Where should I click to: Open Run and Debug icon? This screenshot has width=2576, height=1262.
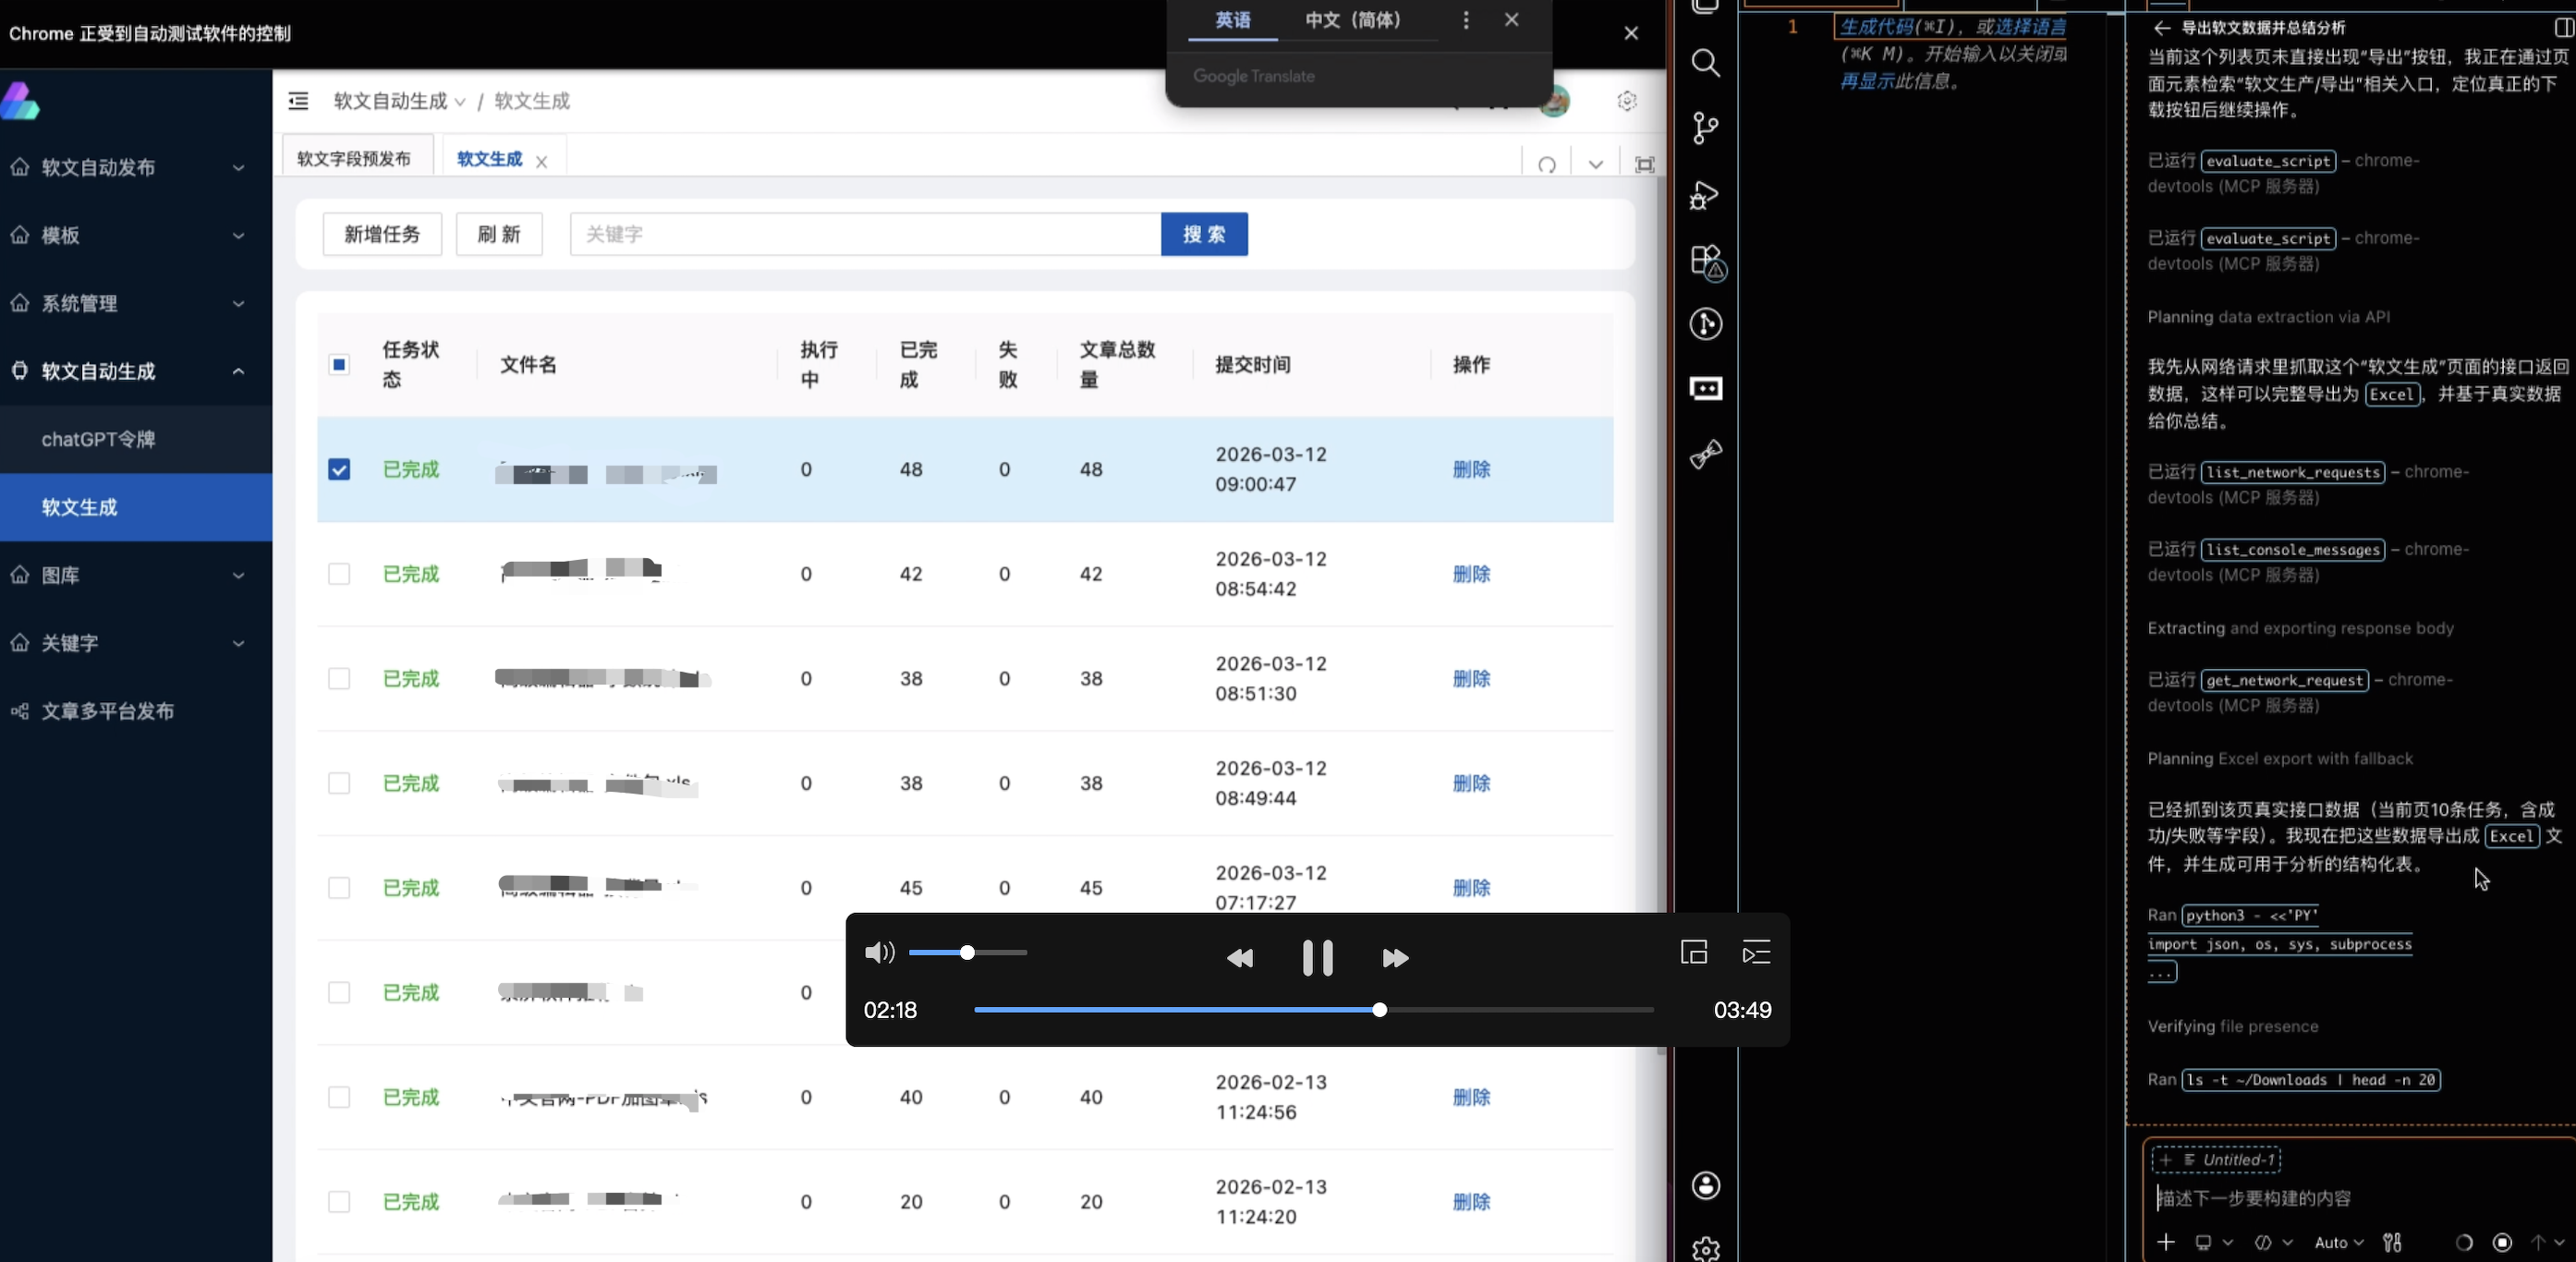1705,194
